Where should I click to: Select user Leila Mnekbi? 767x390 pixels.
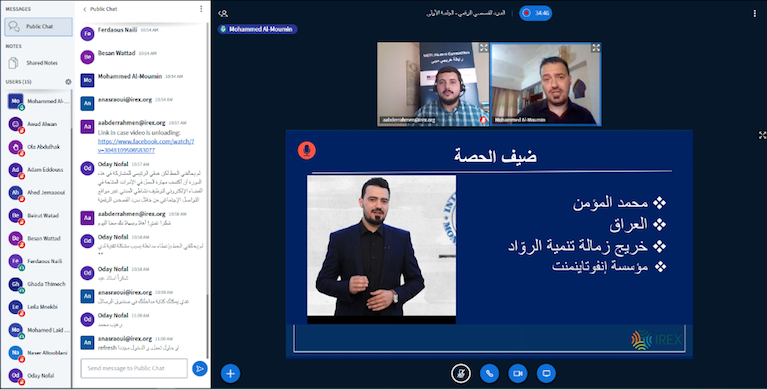tap(39, 307)
